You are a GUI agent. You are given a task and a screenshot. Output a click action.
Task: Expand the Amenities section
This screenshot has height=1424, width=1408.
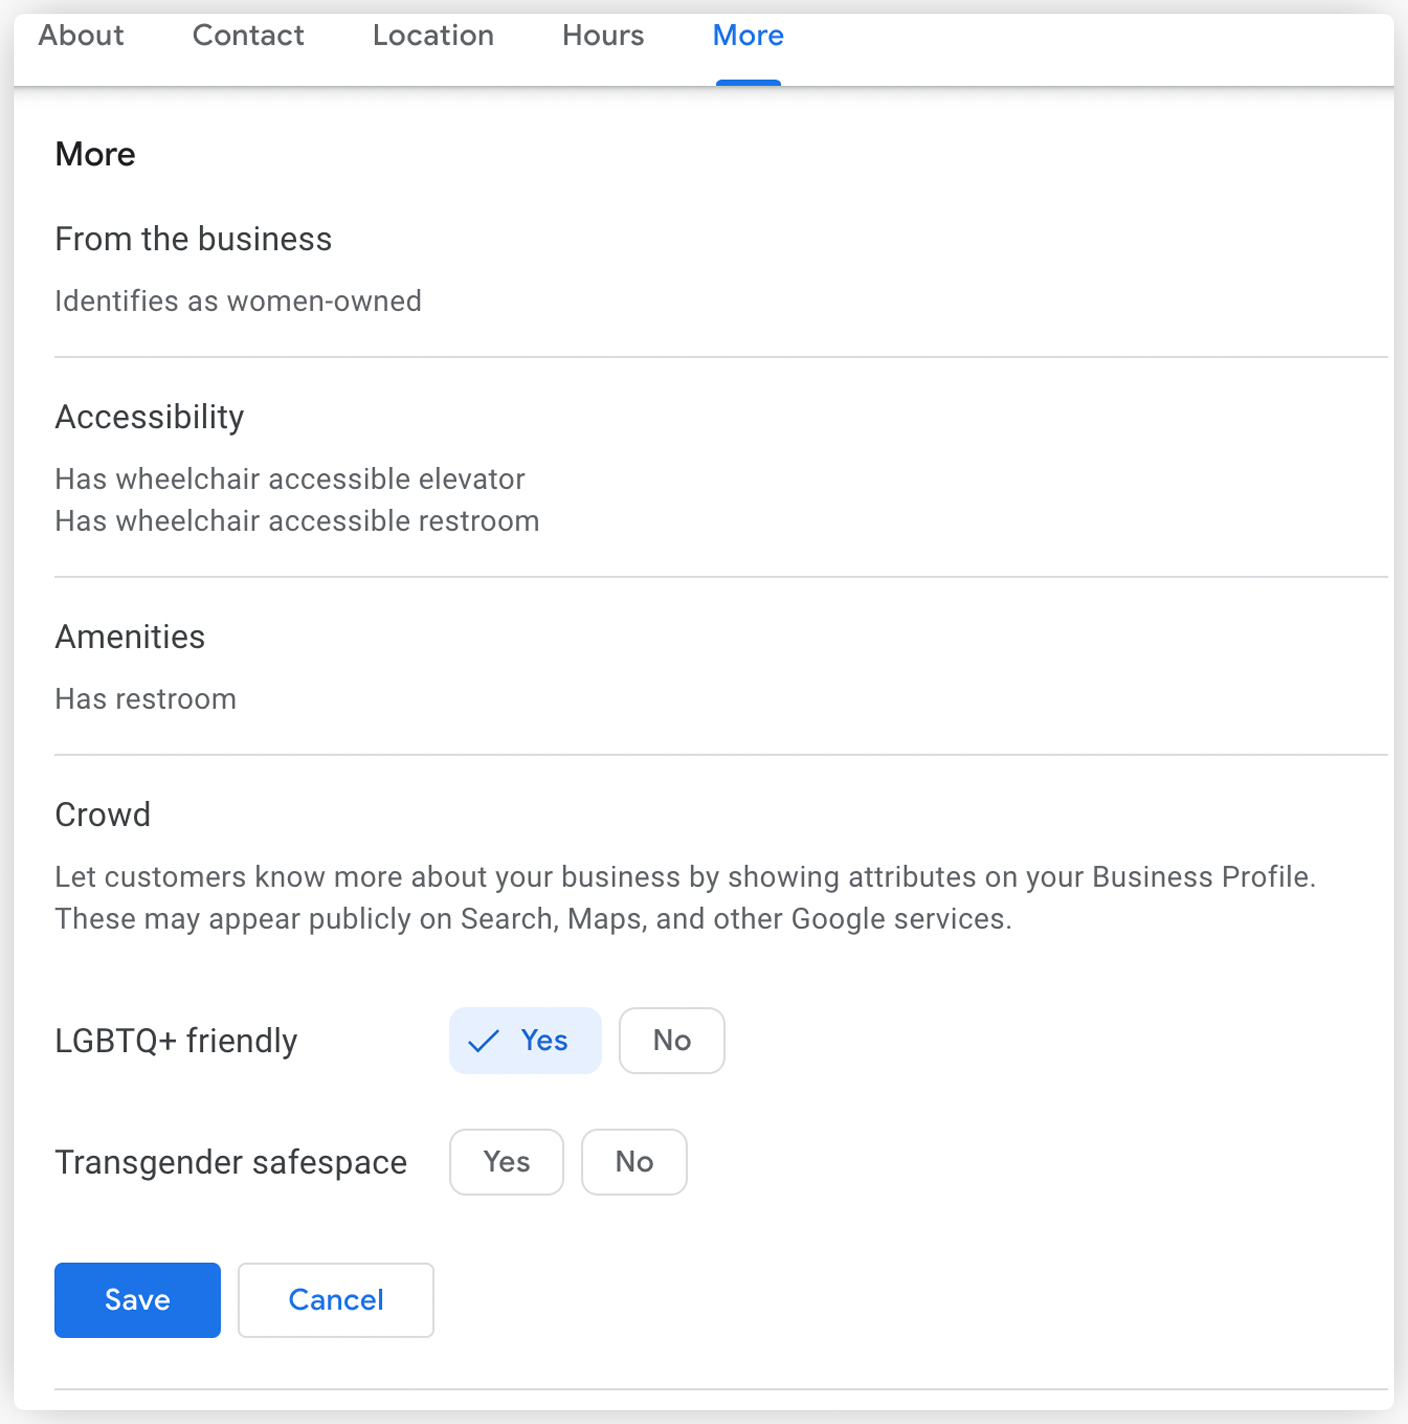pyautogui.click(x=130, y=637)
